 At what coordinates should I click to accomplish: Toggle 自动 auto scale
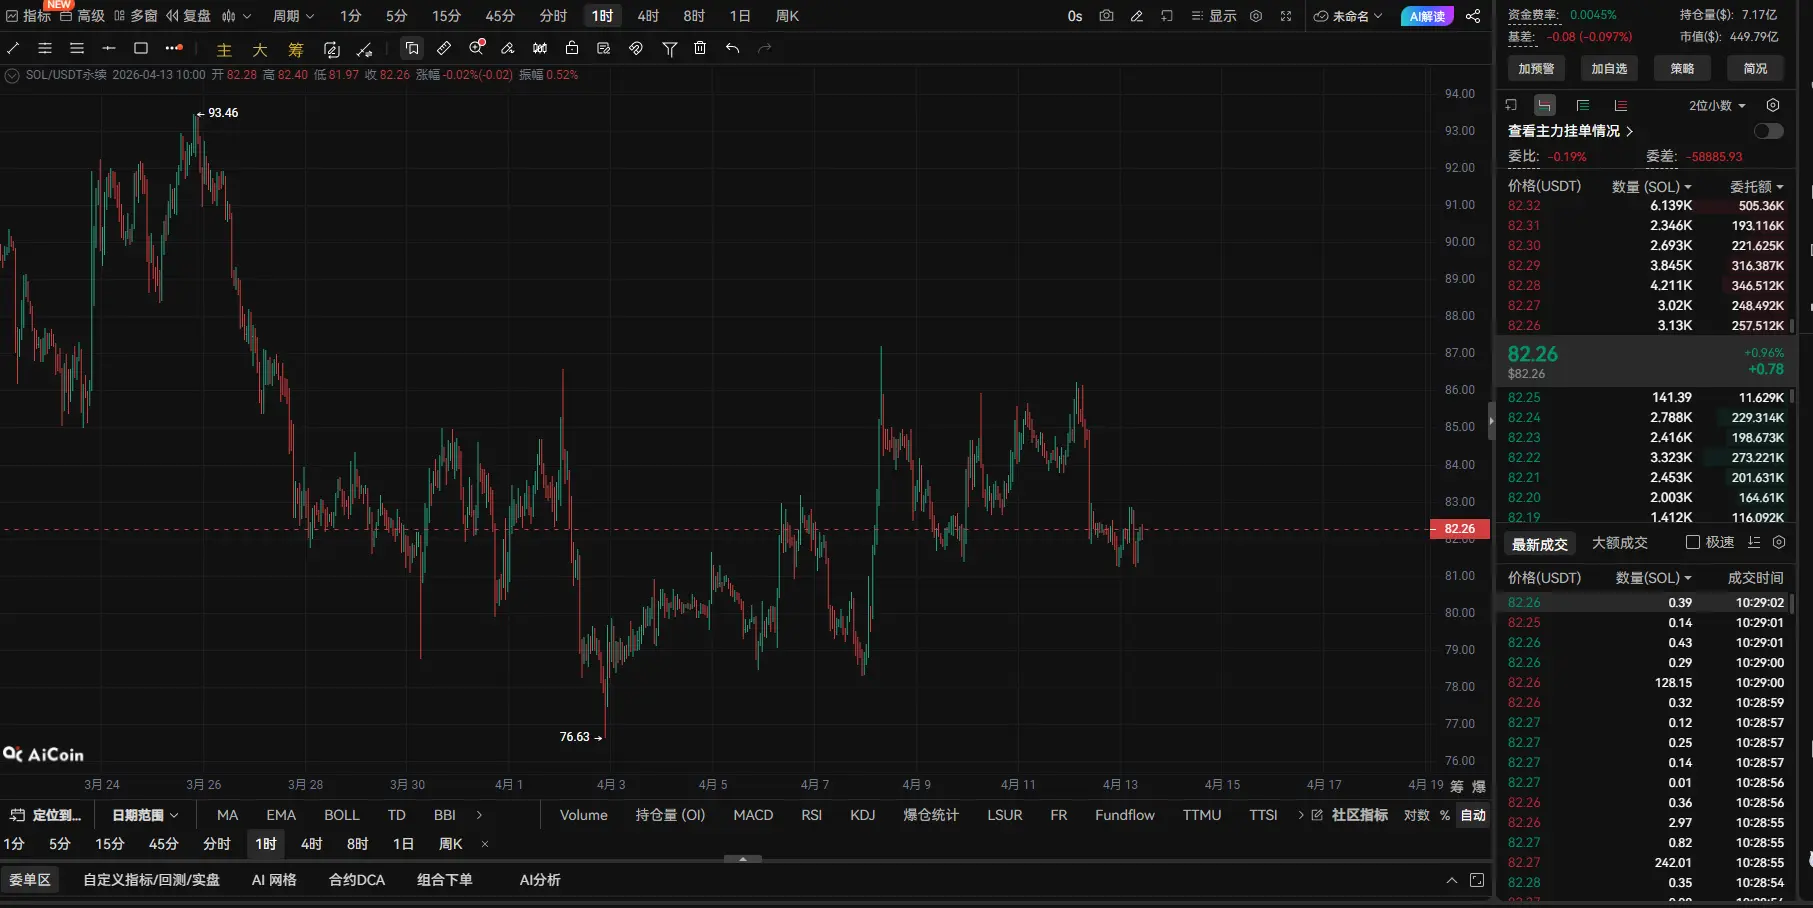1473,815
